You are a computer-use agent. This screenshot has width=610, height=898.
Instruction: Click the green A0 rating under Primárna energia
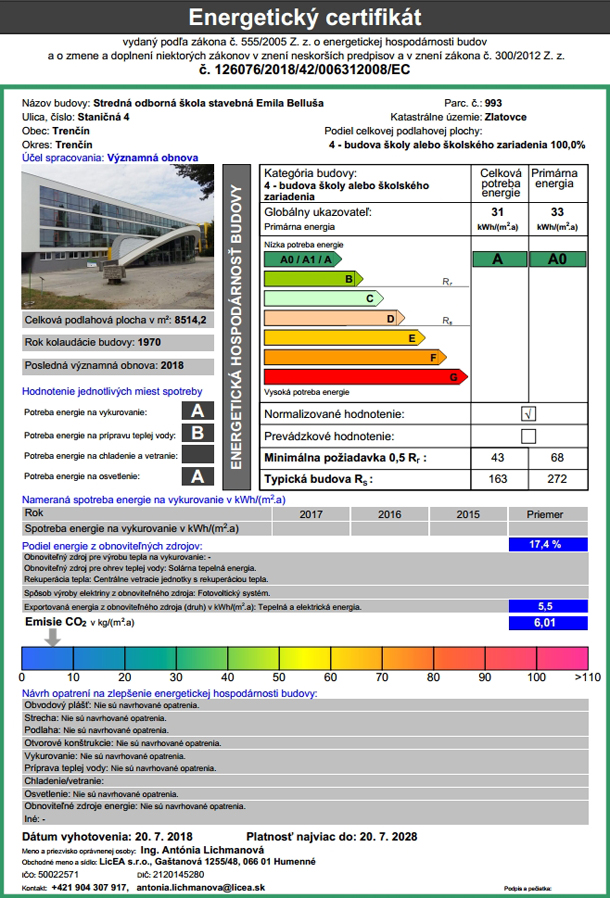pyautogui.click(x=558, y=259)
